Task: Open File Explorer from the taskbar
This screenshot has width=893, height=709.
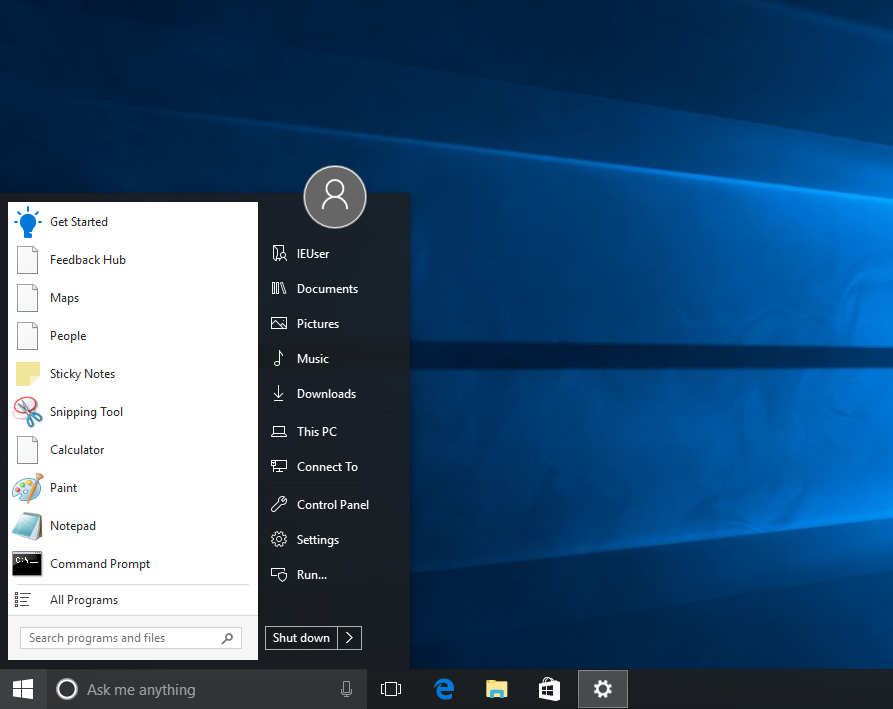Action: click(x=496, y=689)
